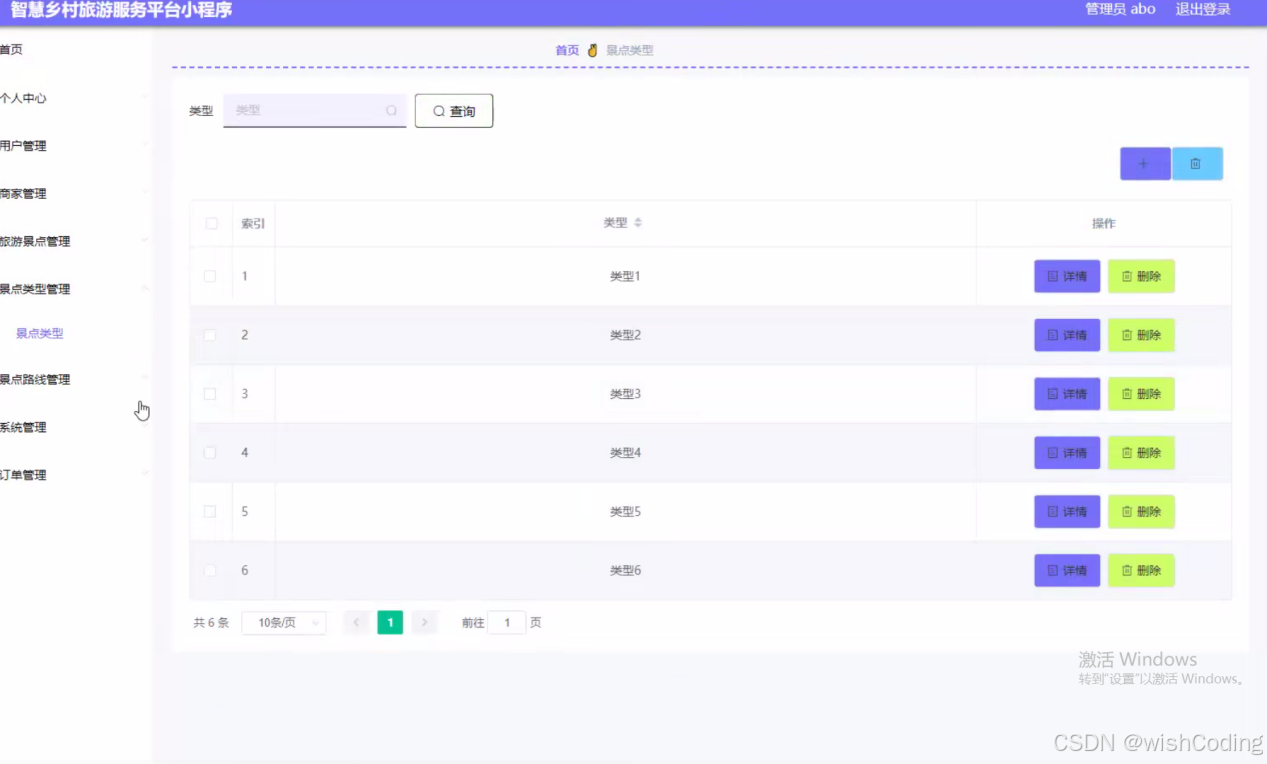
Task: Click 操作 column header
Action: [x=1104, y=223]
